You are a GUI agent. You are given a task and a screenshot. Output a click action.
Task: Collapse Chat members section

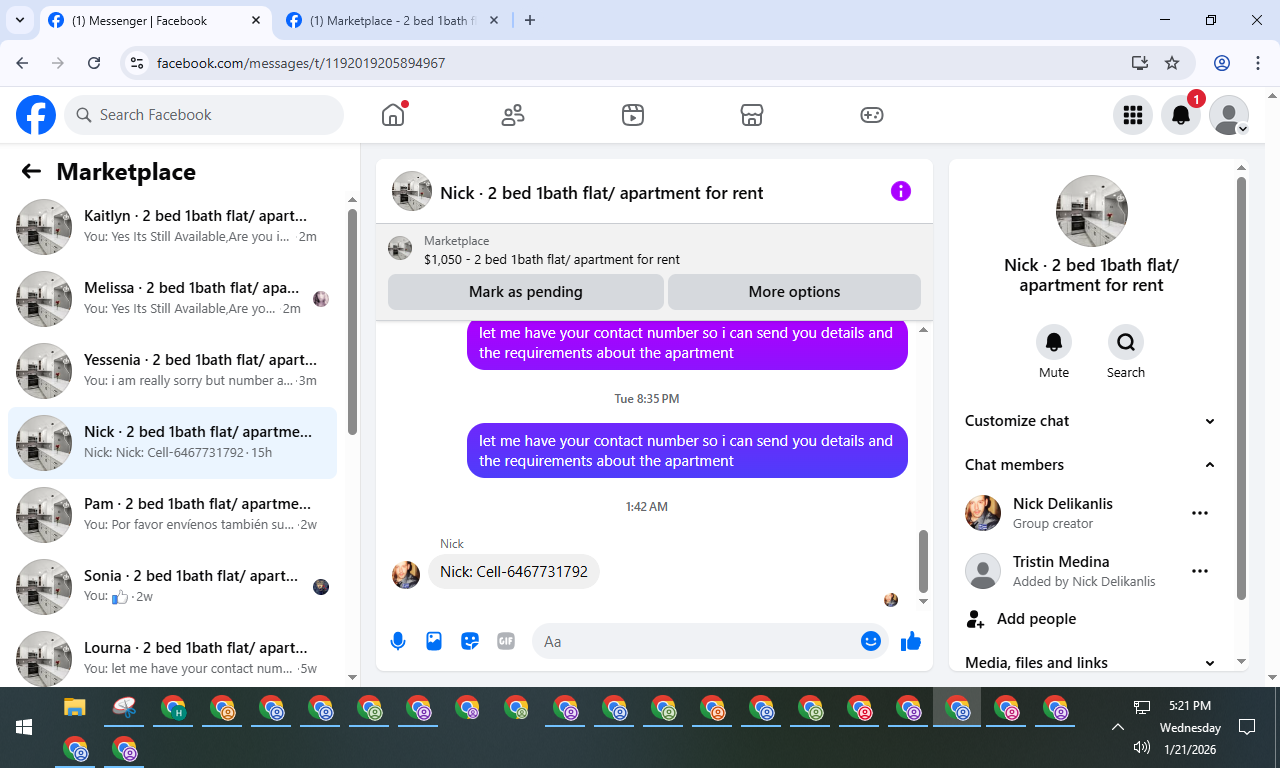(x=1091, y=465)
